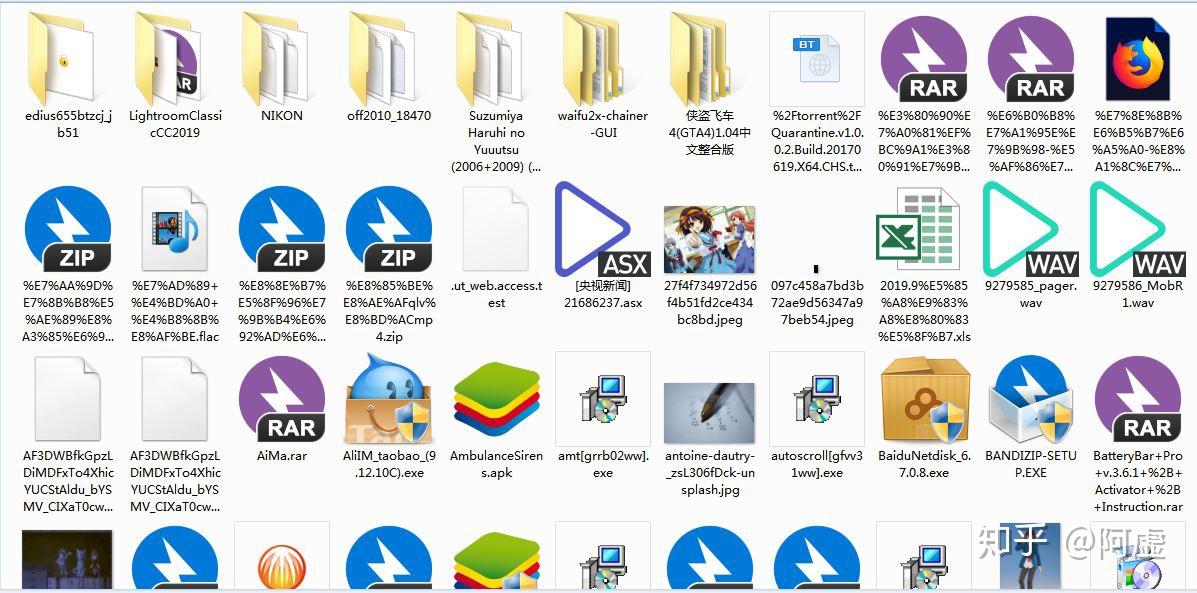This screenshot has width=1197, height=593.
Task: Select the 097c458a7bd3b jpeg file
Action: click(x=817, y=269)
